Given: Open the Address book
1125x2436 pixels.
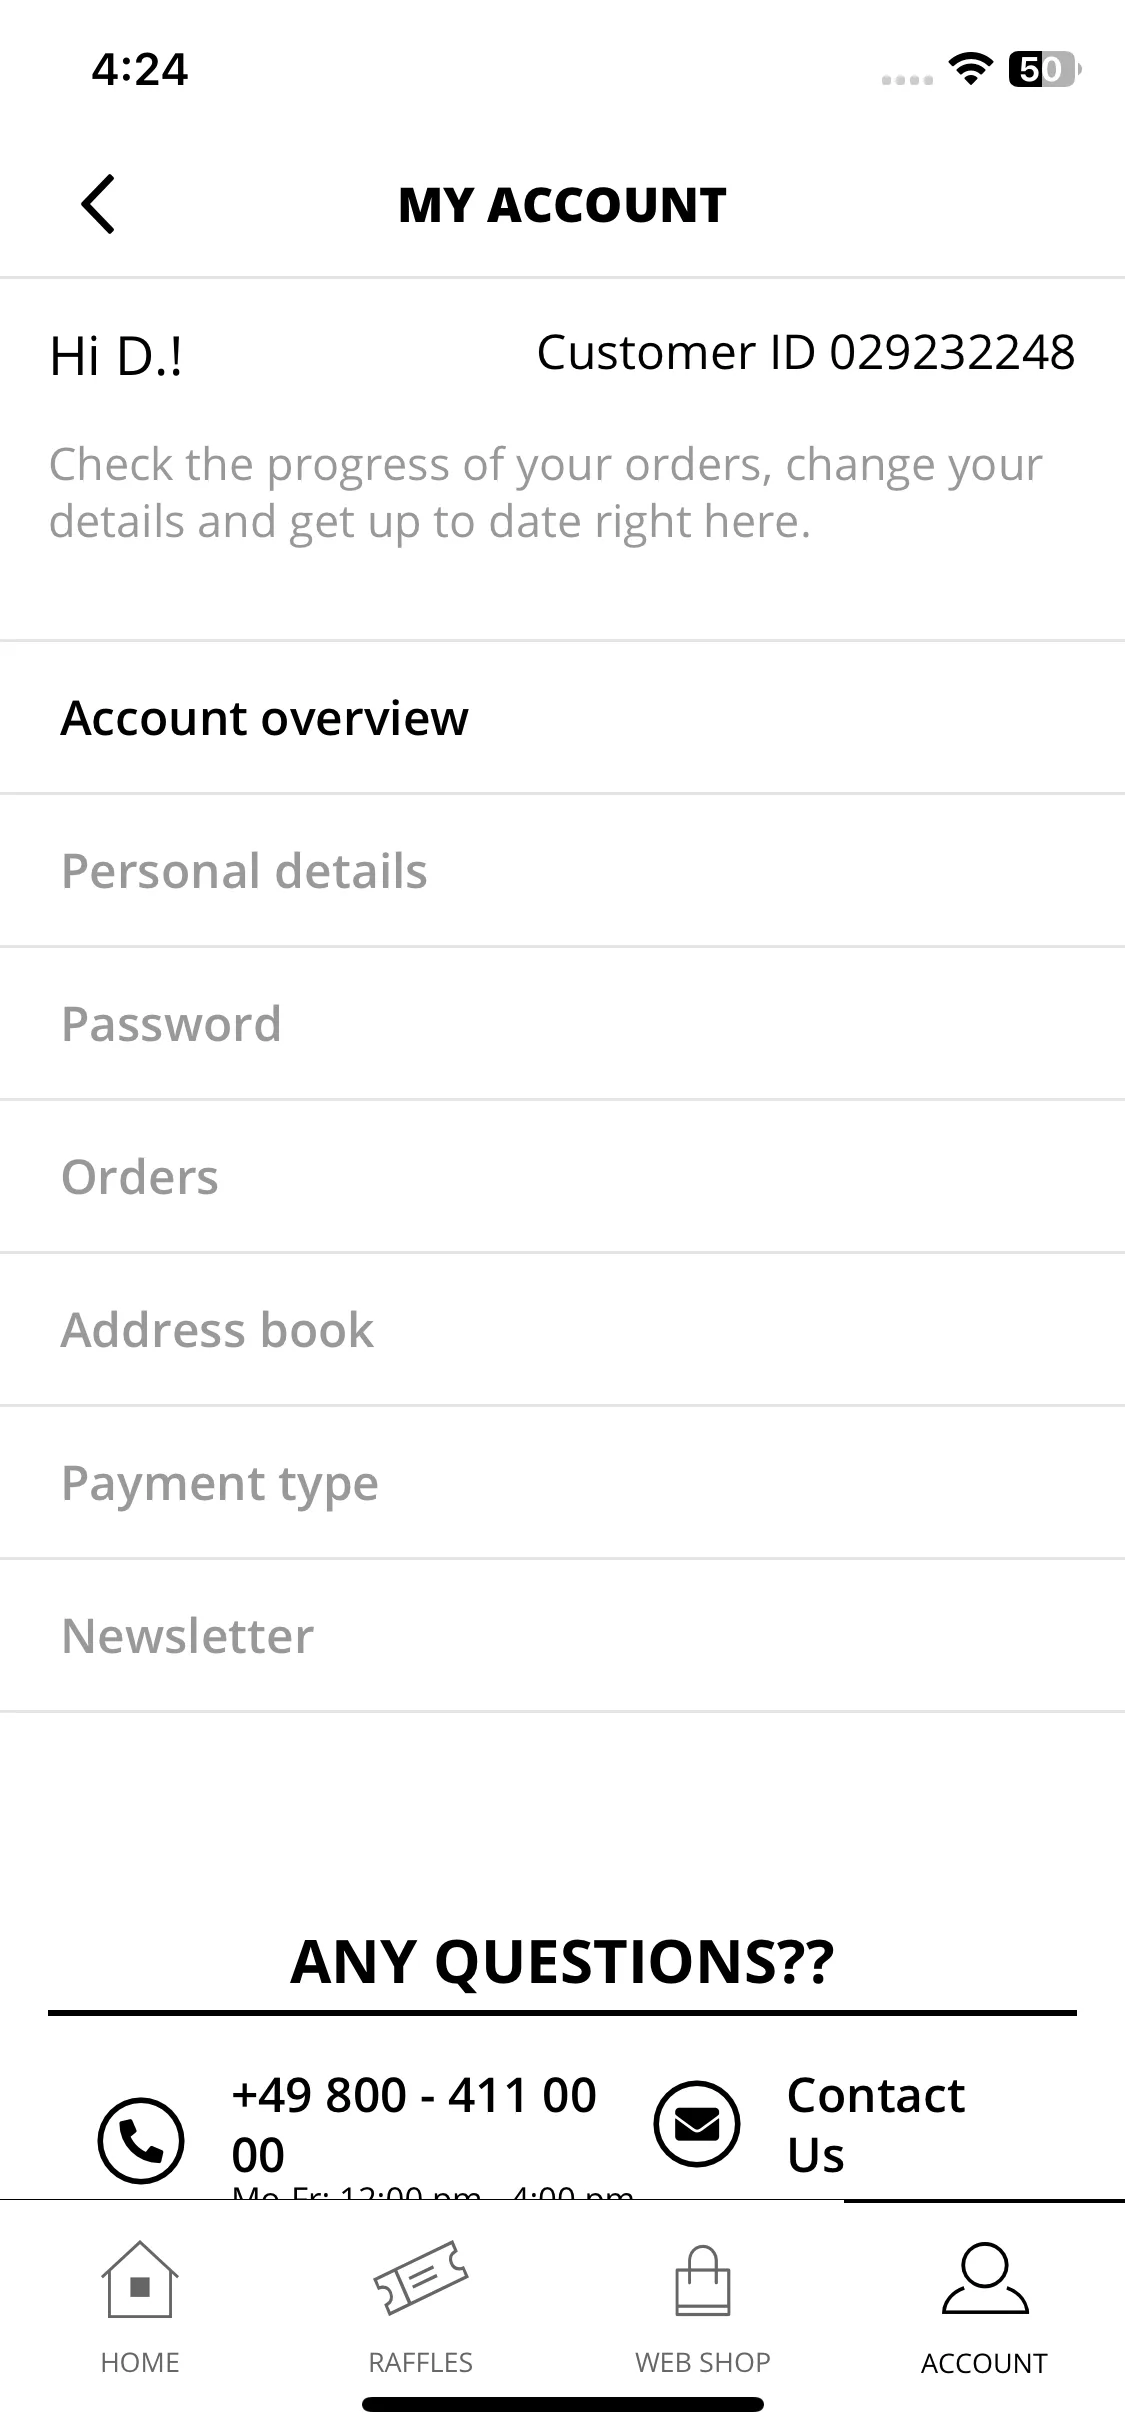Looking at the screenshot, I should 562,1330.
